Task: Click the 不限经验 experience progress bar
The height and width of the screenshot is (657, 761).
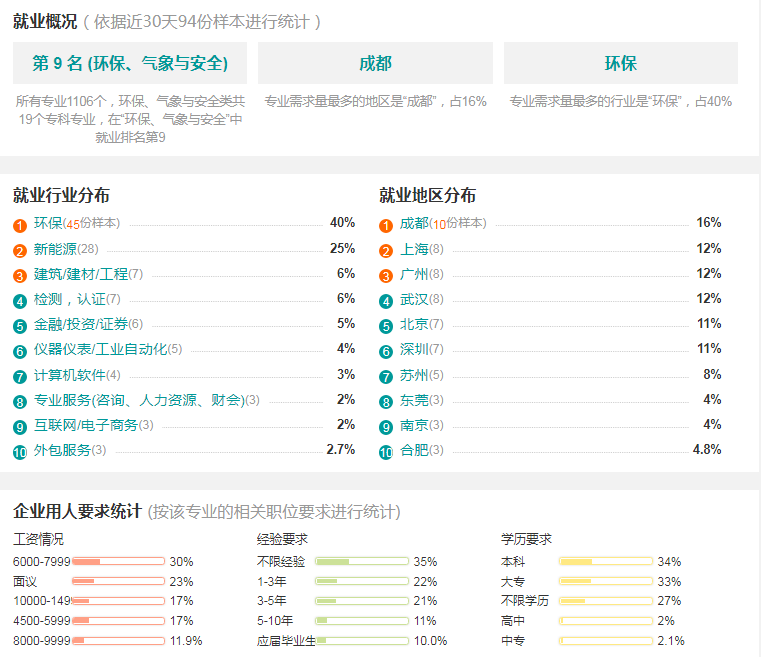Action: [362, 561]
